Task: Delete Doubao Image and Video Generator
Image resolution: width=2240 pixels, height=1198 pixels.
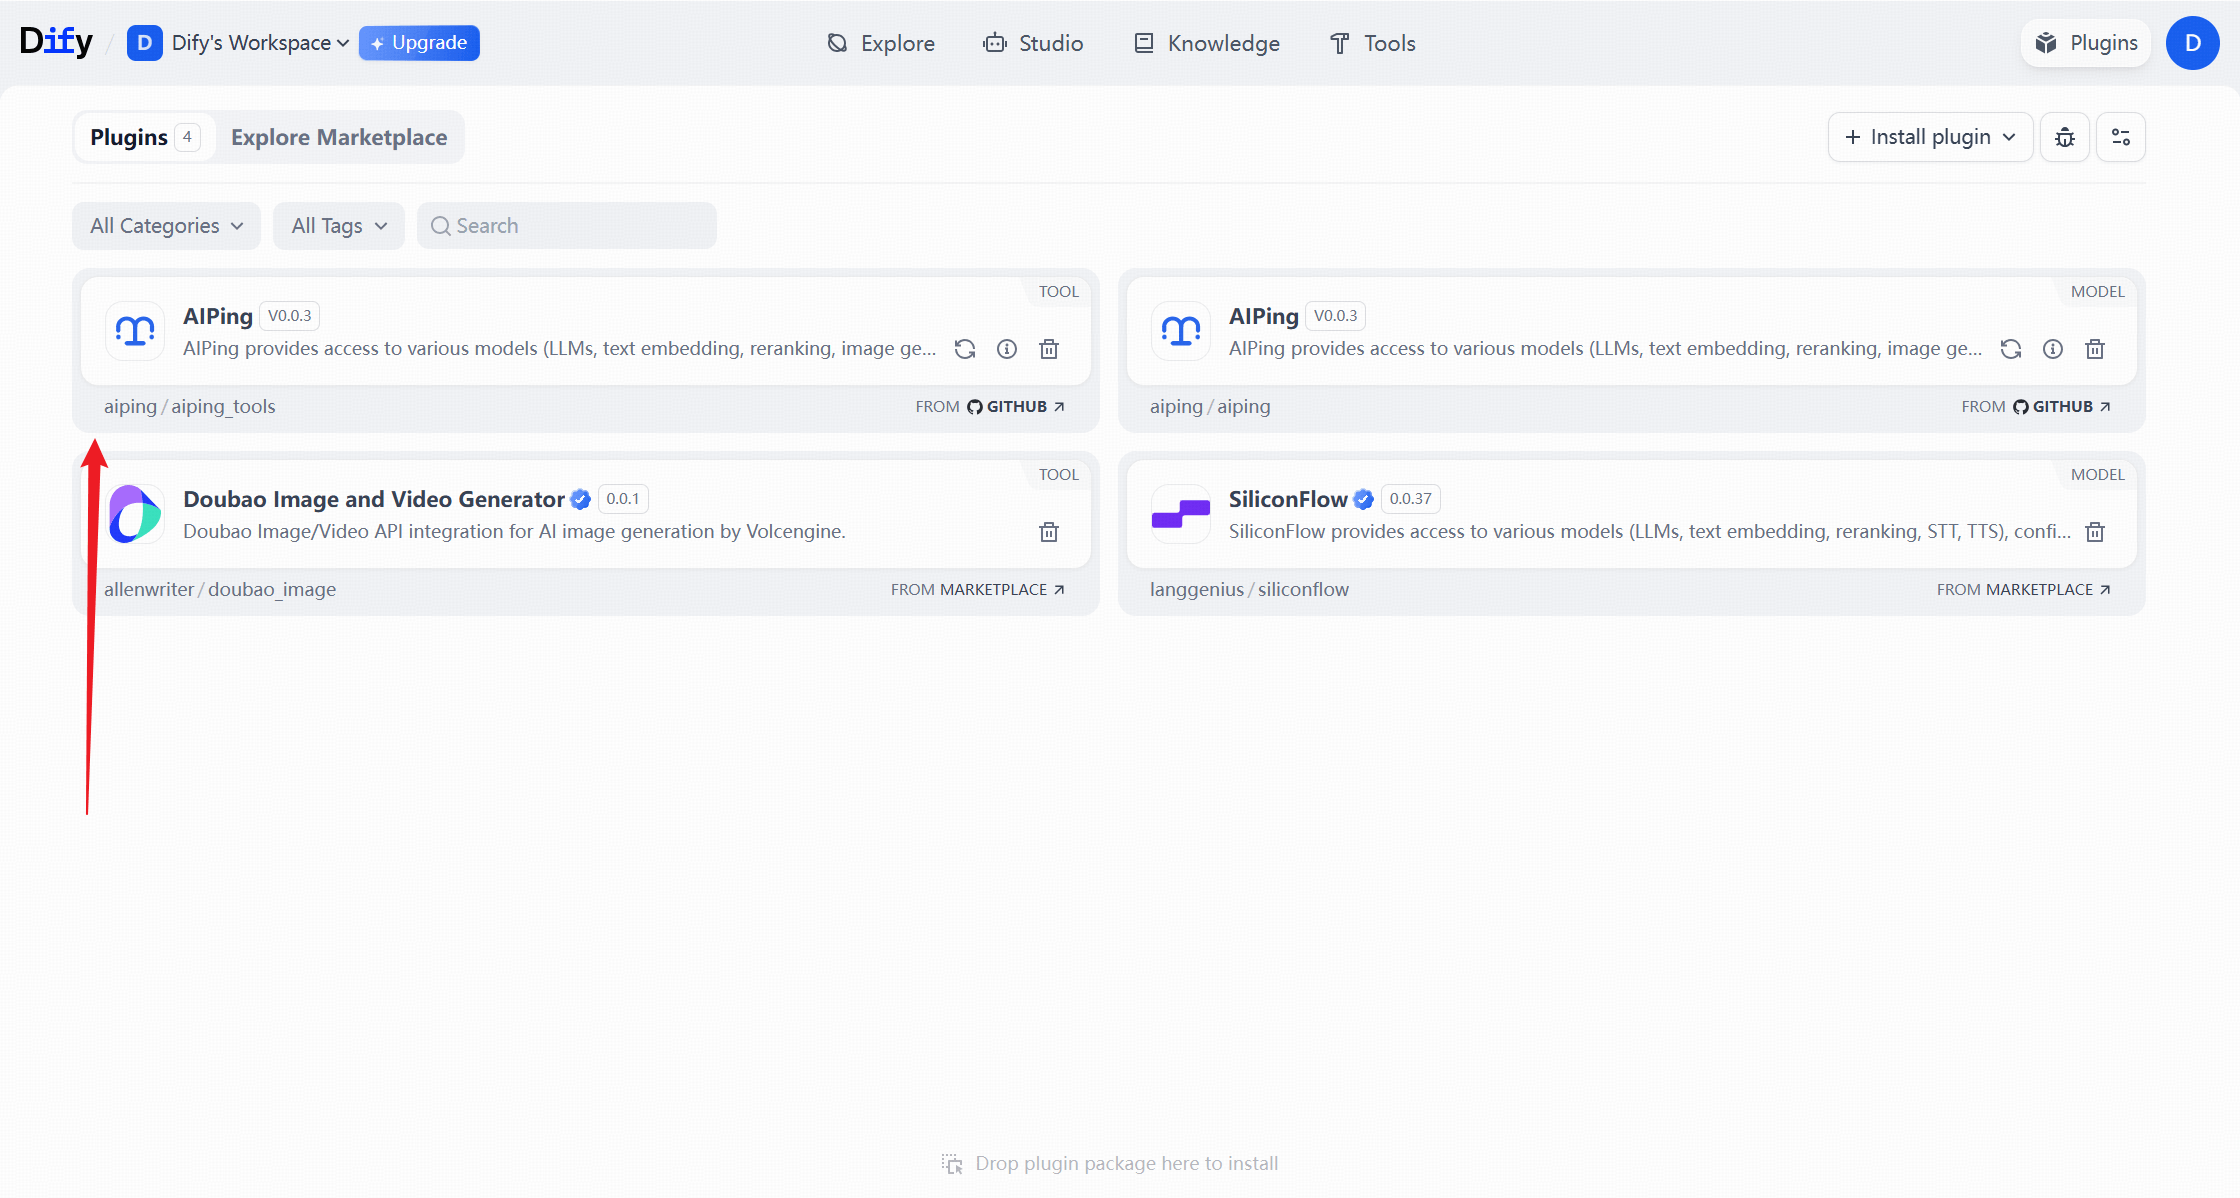Action: [1048, 532]
